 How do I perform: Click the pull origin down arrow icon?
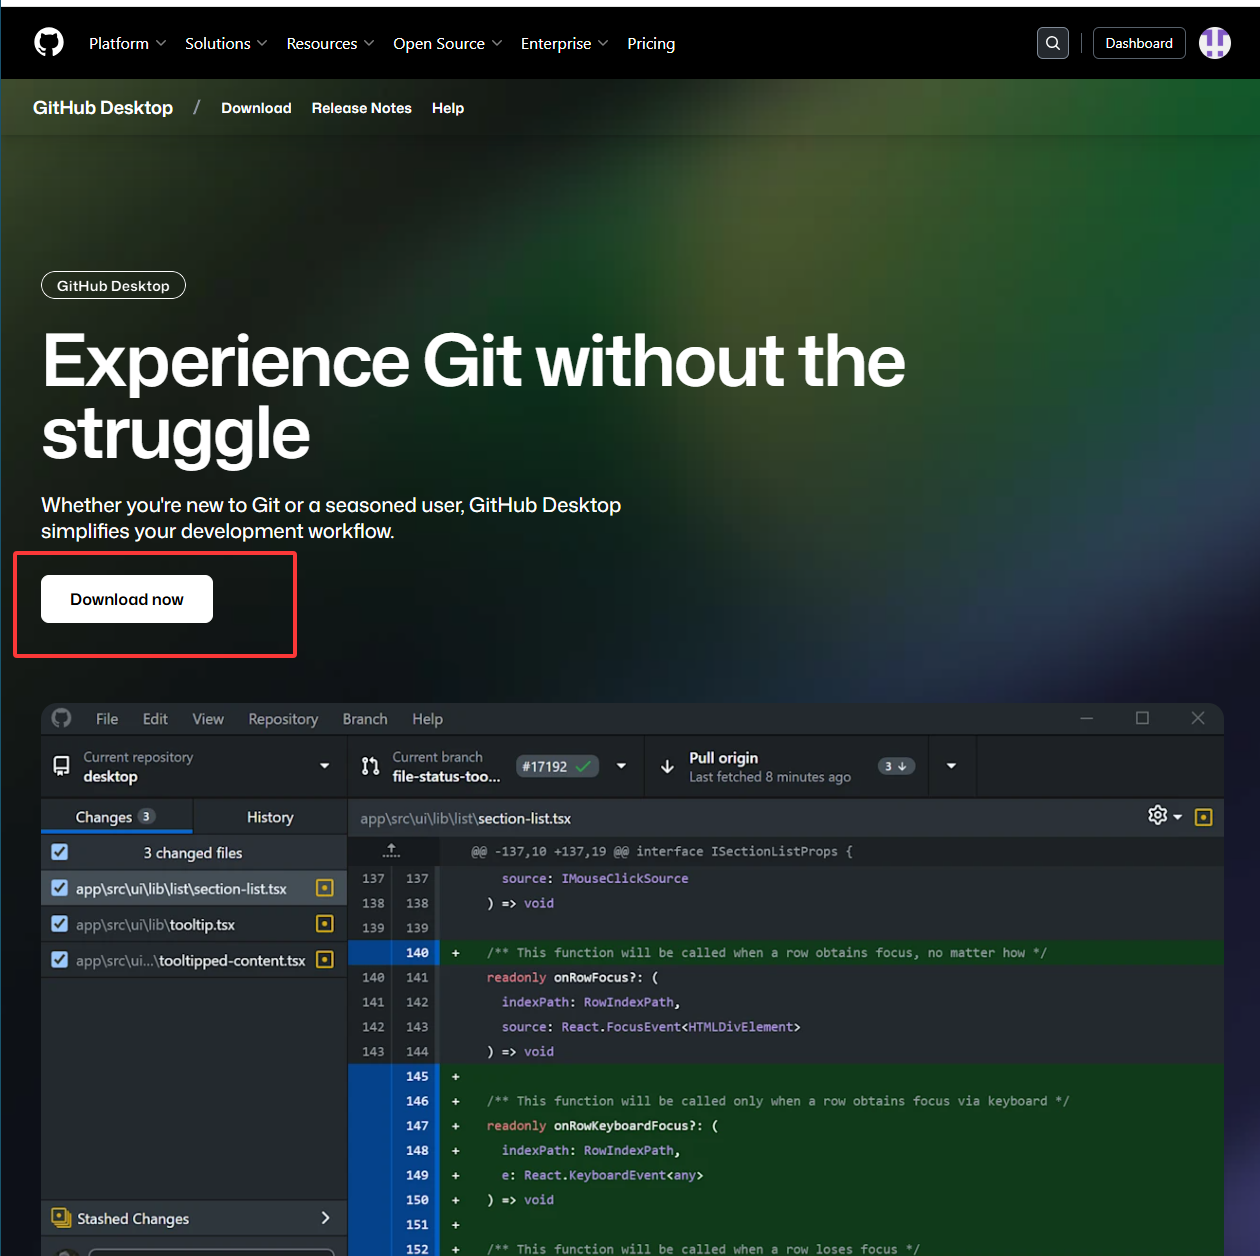point(667,767)
